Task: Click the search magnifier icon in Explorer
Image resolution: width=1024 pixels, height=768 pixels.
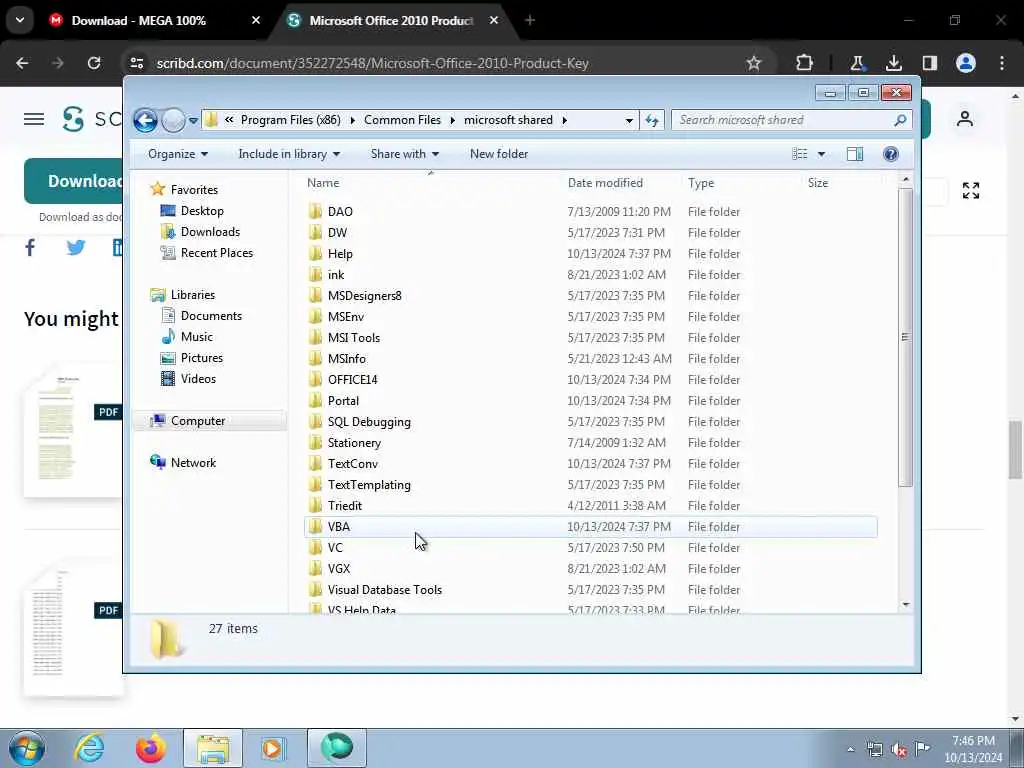Action: [900, 120]
